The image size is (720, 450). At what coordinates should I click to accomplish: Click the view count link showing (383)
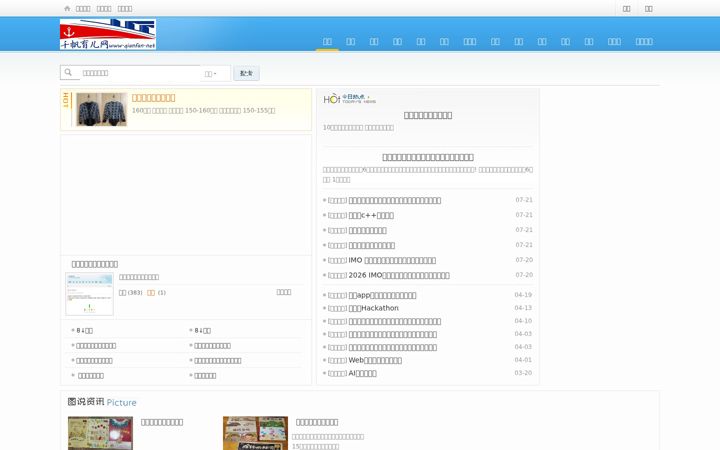130,292
